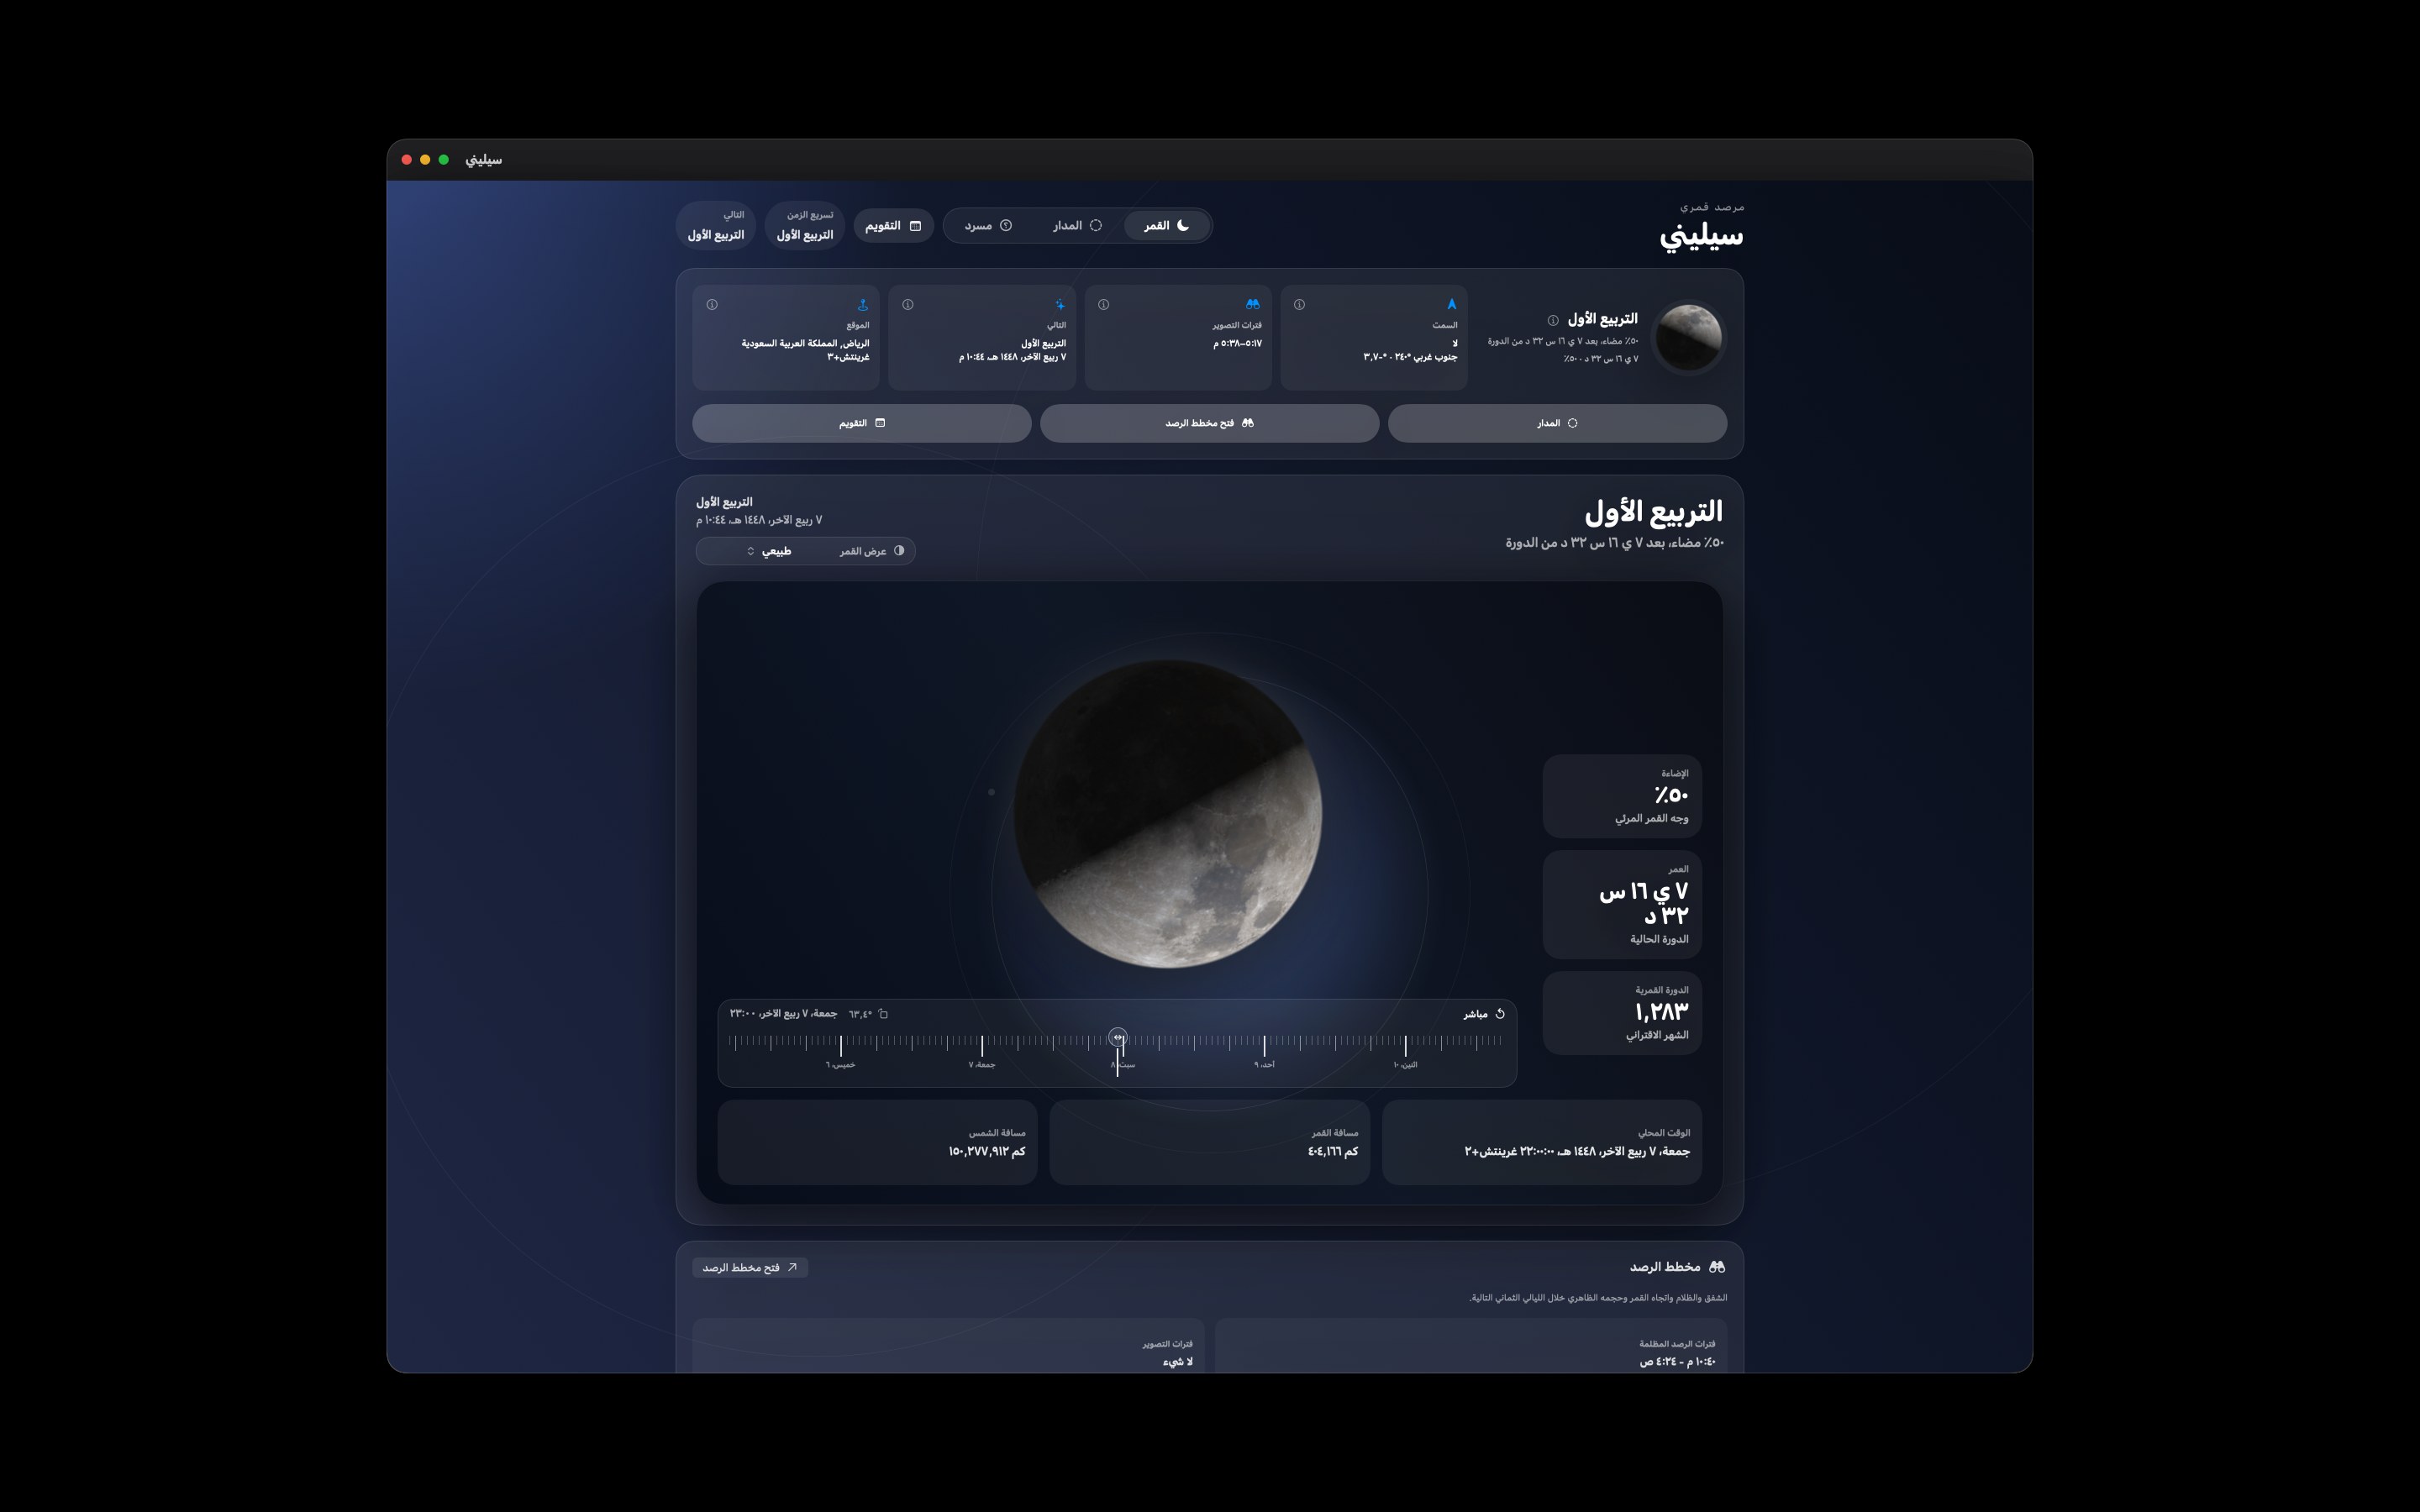The image size is (2420, 1512).
Task: Click the half-circle icon beside عرض القمر
Action: pos(899,551)
